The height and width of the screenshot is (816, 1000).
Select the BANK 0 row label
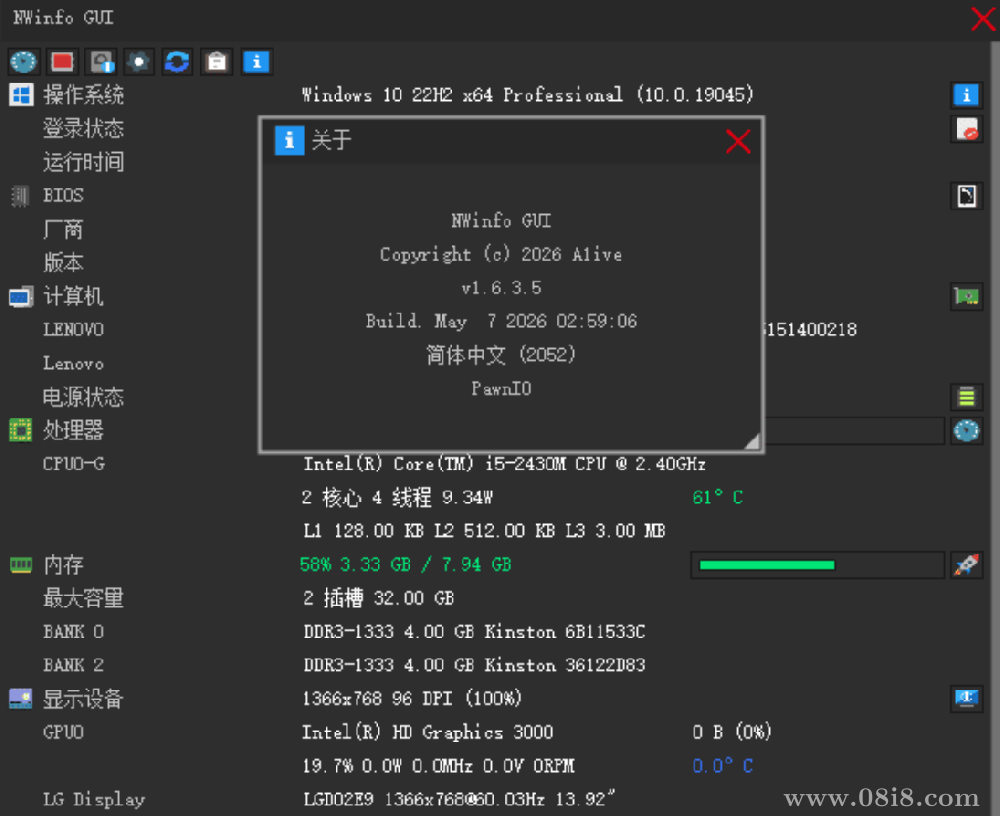point(73,632)
